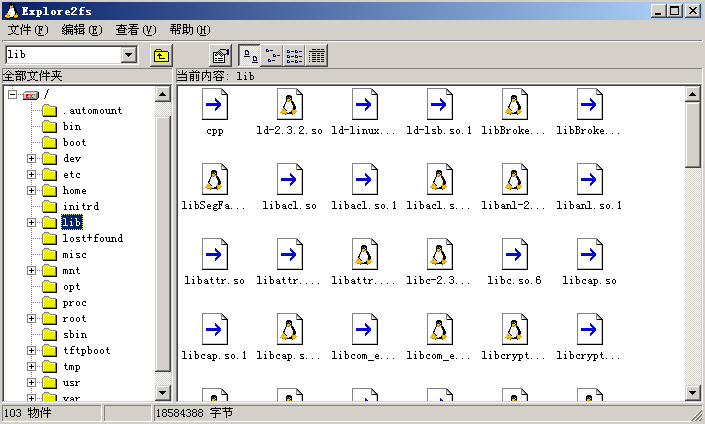The width and height of the screenshot is (705, 424).
Task: Select the libanl-2... file icon
Action: click(x=514, y=179)
